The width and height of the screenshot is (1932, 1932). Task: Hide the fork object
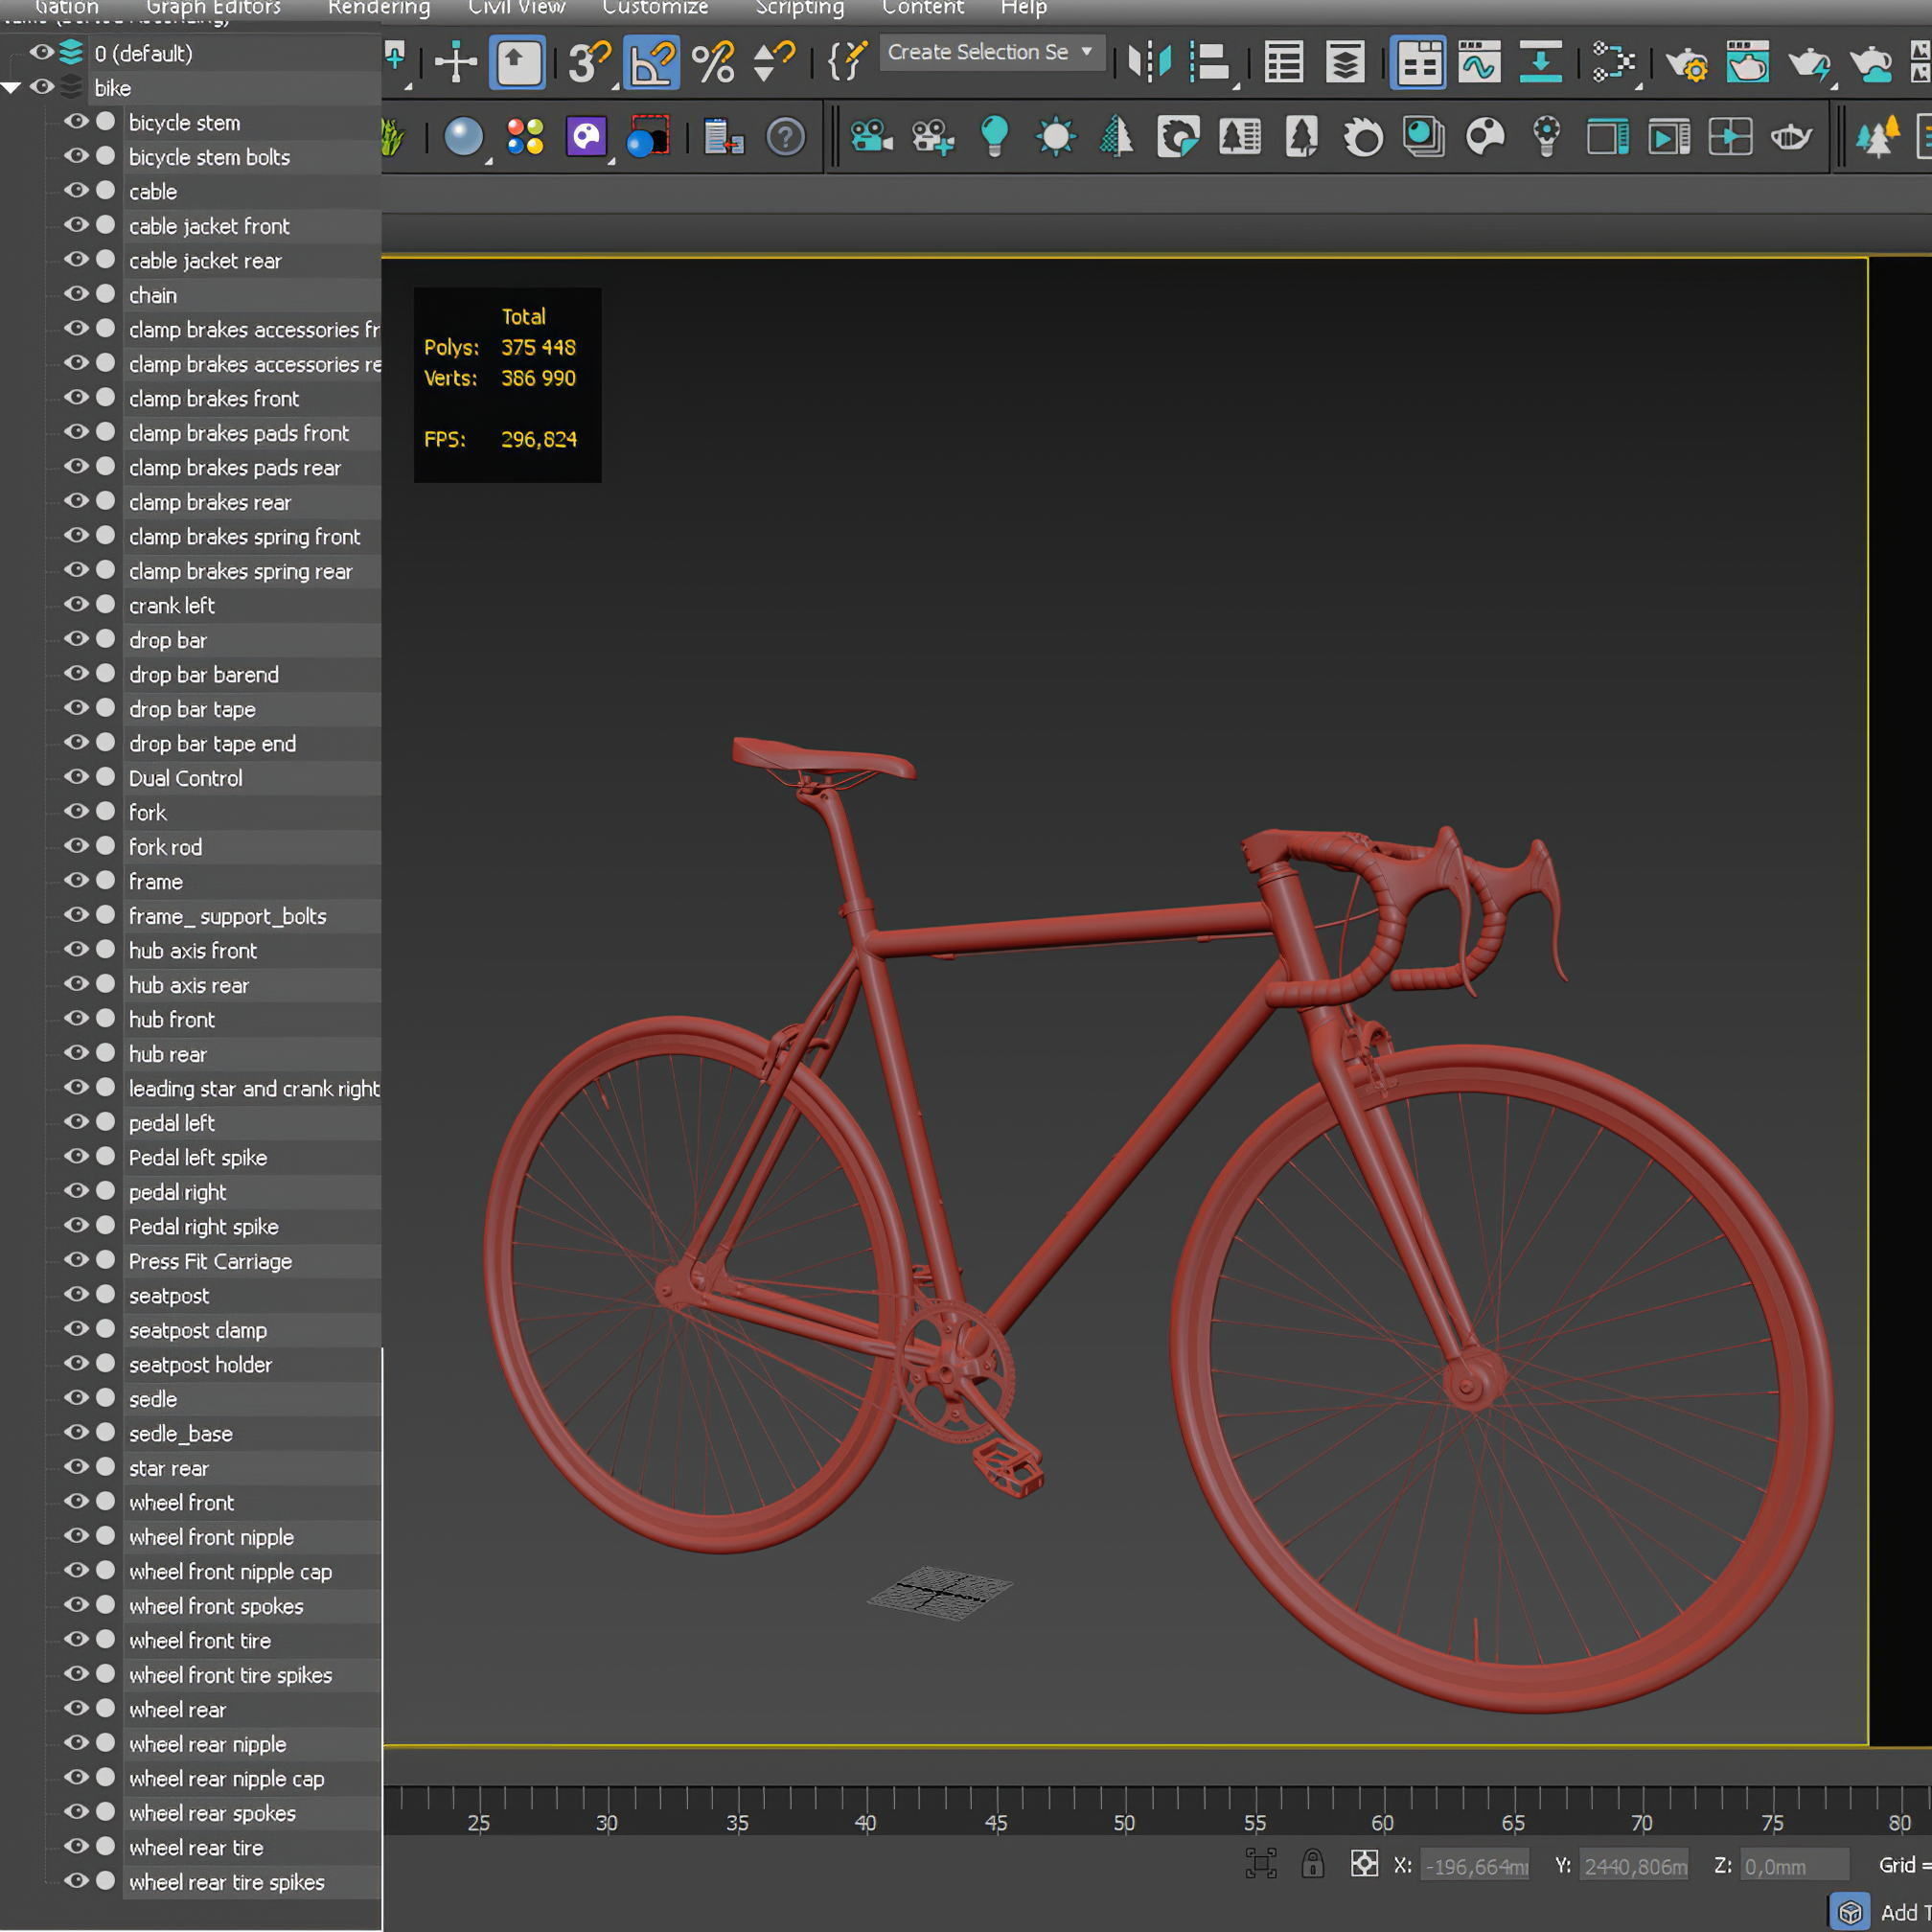pos(76,811)
